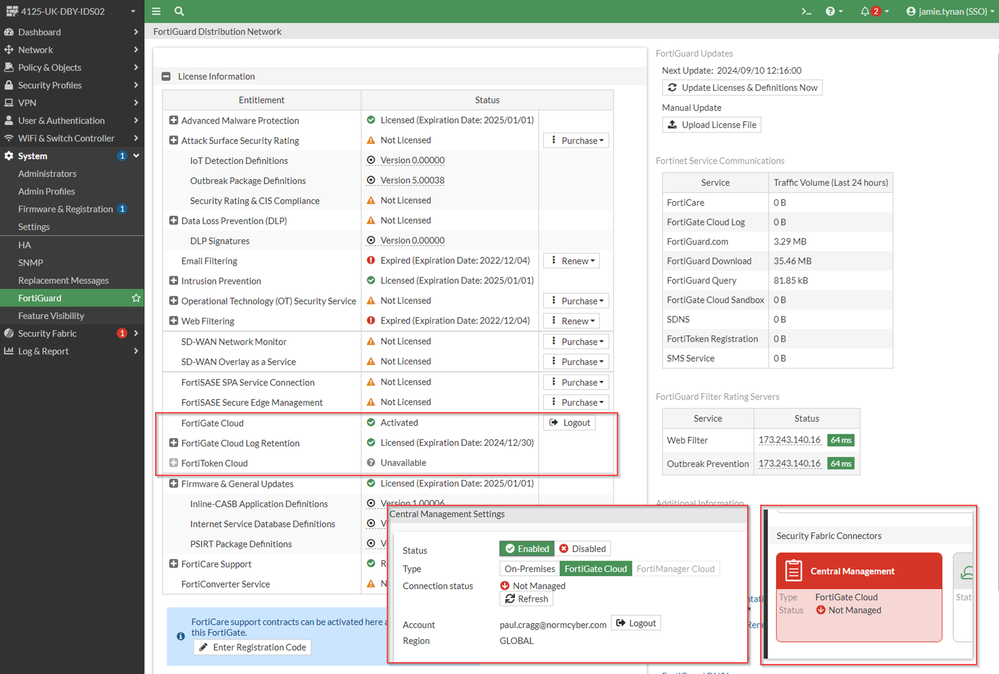Set Central Management status to Disabled

click(582, 549)
